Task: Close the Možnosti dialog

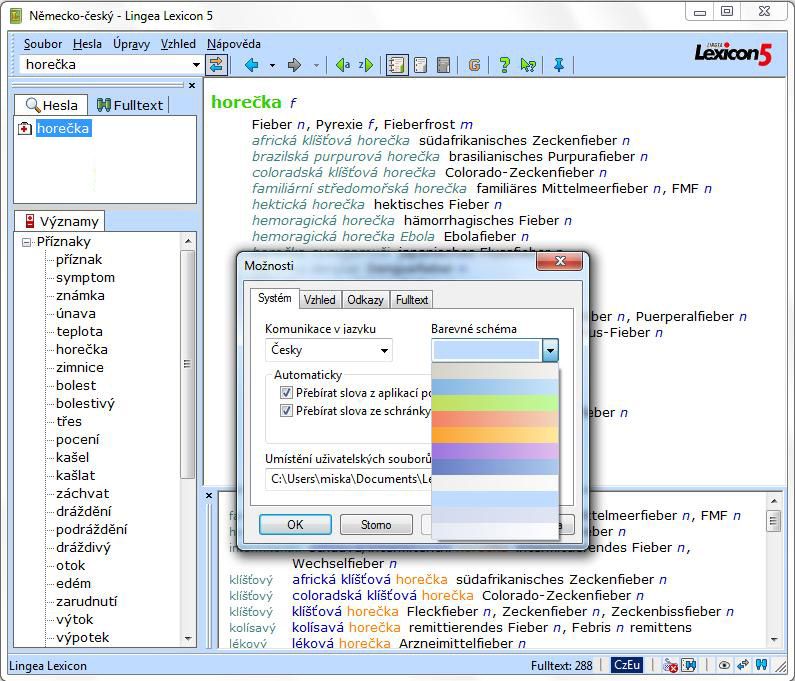Action: coord(560,261)
